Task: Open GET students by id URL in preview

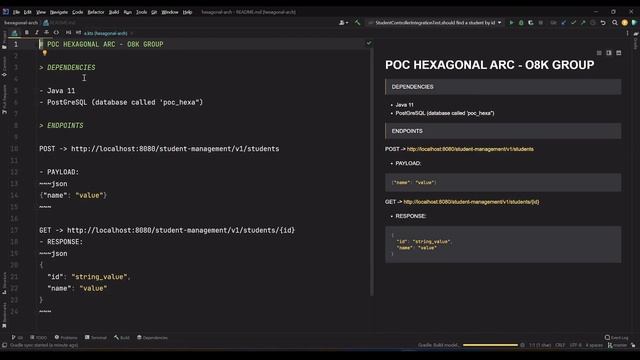Action: (x=471, y=202)
